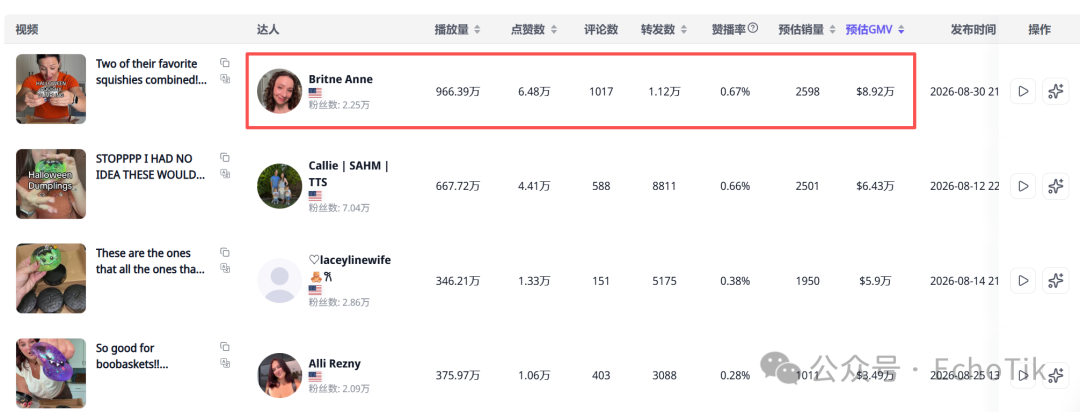Open video titled 'STOPPPP I HAD NO IDEA THESE WOULD'
The height and width of the screenshot is (412, 1080).
[x=150, y=167]
